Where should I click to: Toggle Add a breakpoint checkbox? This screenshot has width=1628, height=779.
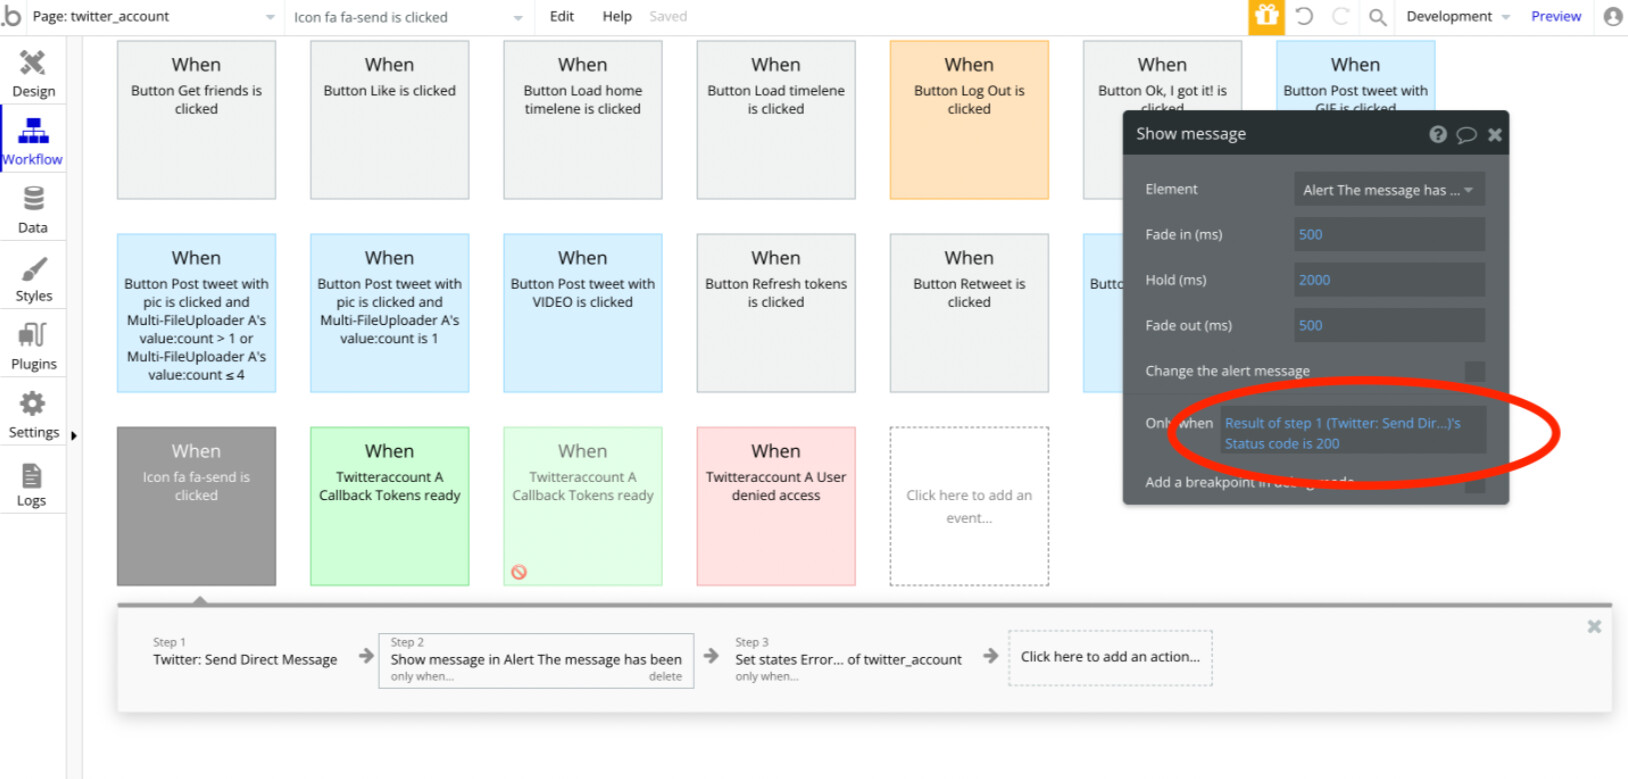(x=1474, y=484)
